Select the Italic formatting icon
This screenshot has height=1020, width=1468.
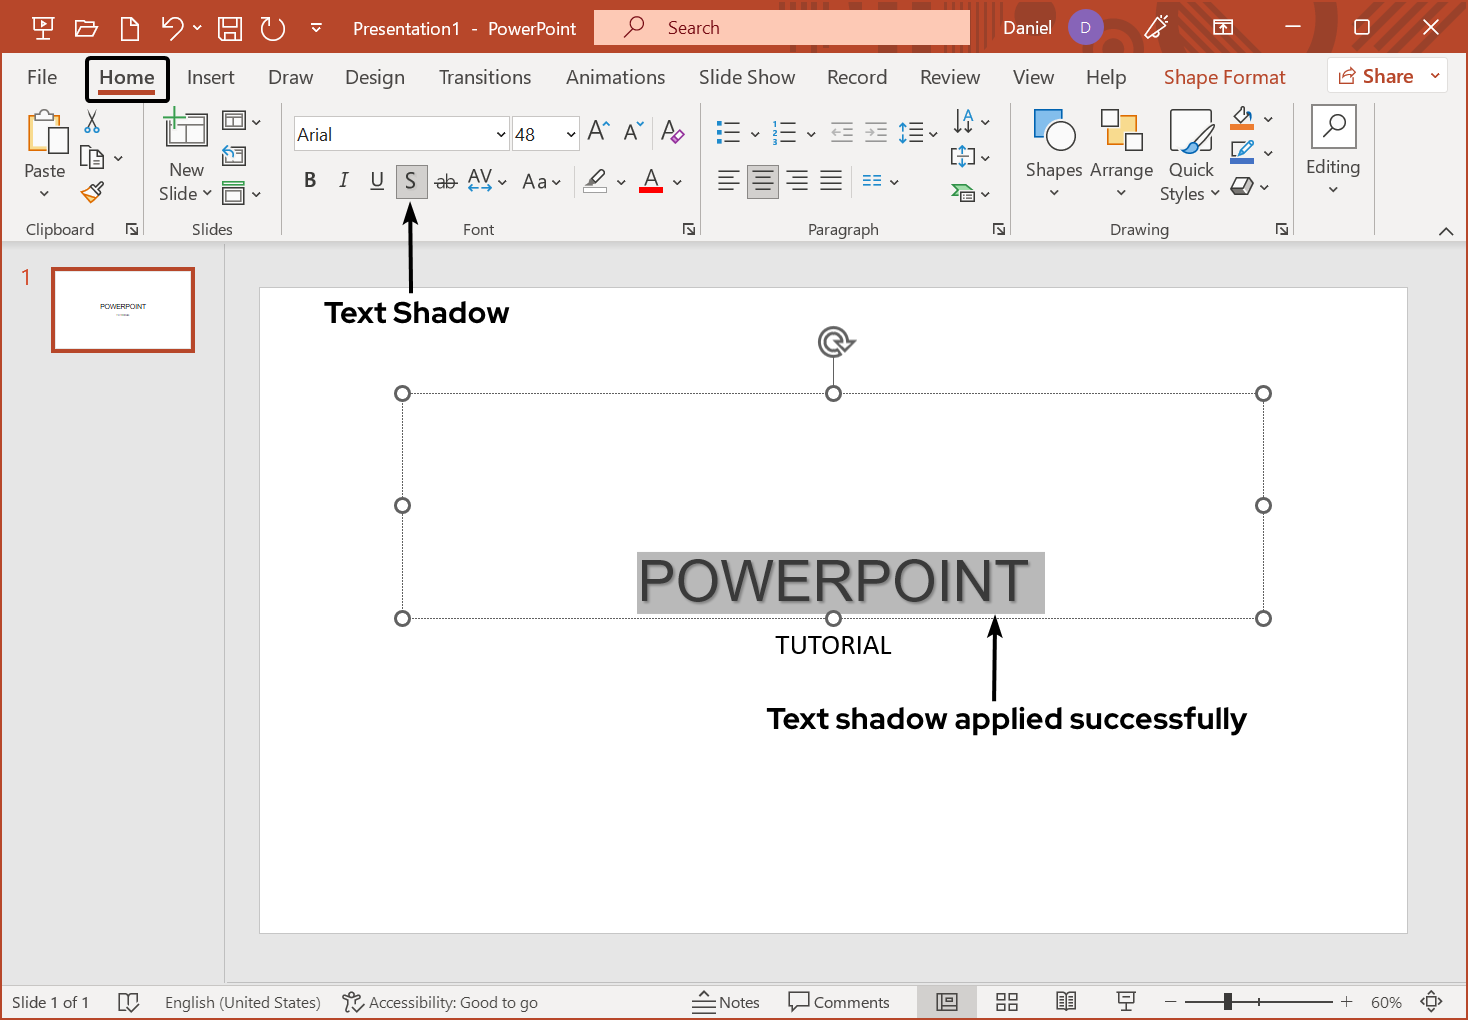[343, 181]
